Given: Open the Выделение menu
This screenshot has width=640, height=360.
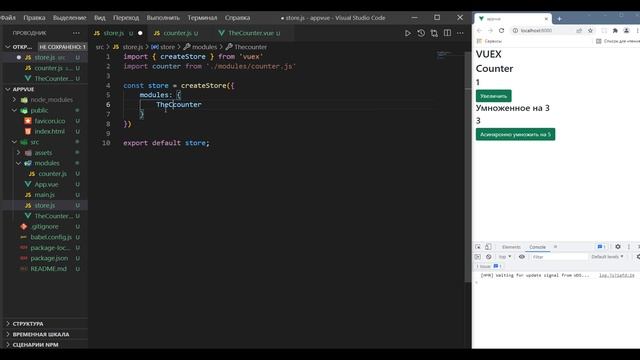Looking at the screenshot, I should [x=69, y=18].
